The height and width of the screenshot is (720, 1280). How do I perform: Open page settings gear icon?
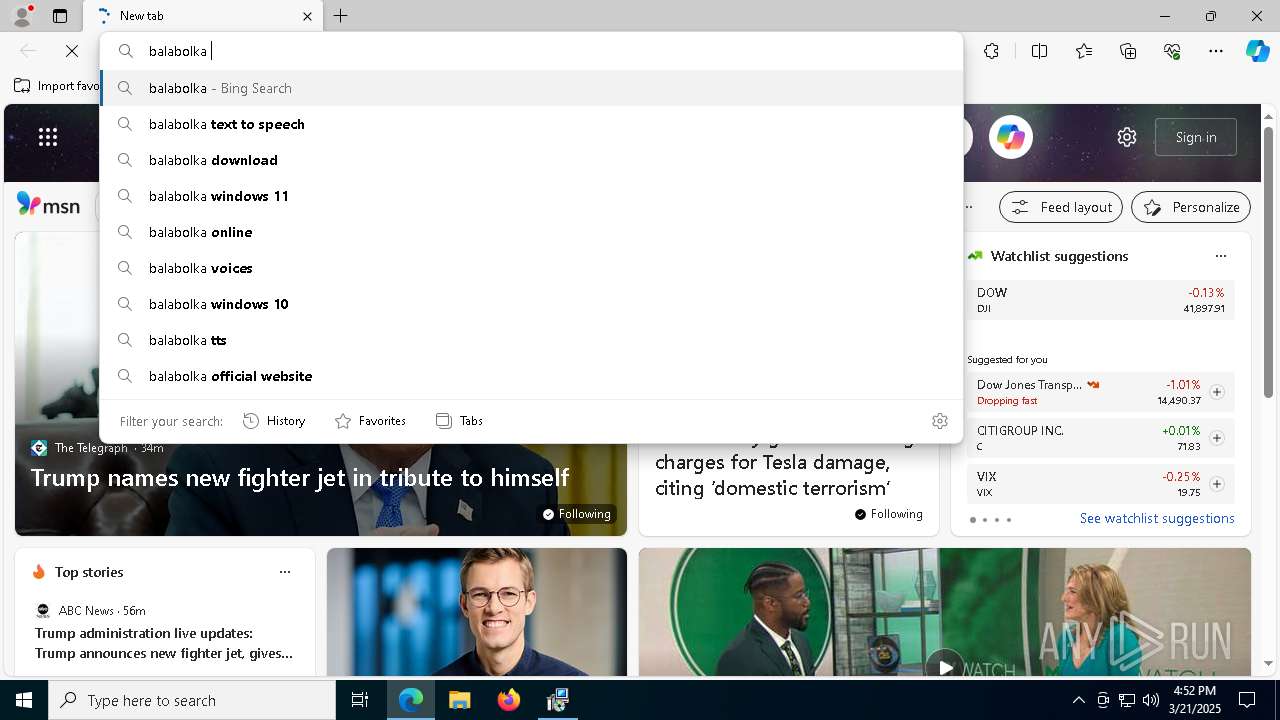[x=1127, y=137]
